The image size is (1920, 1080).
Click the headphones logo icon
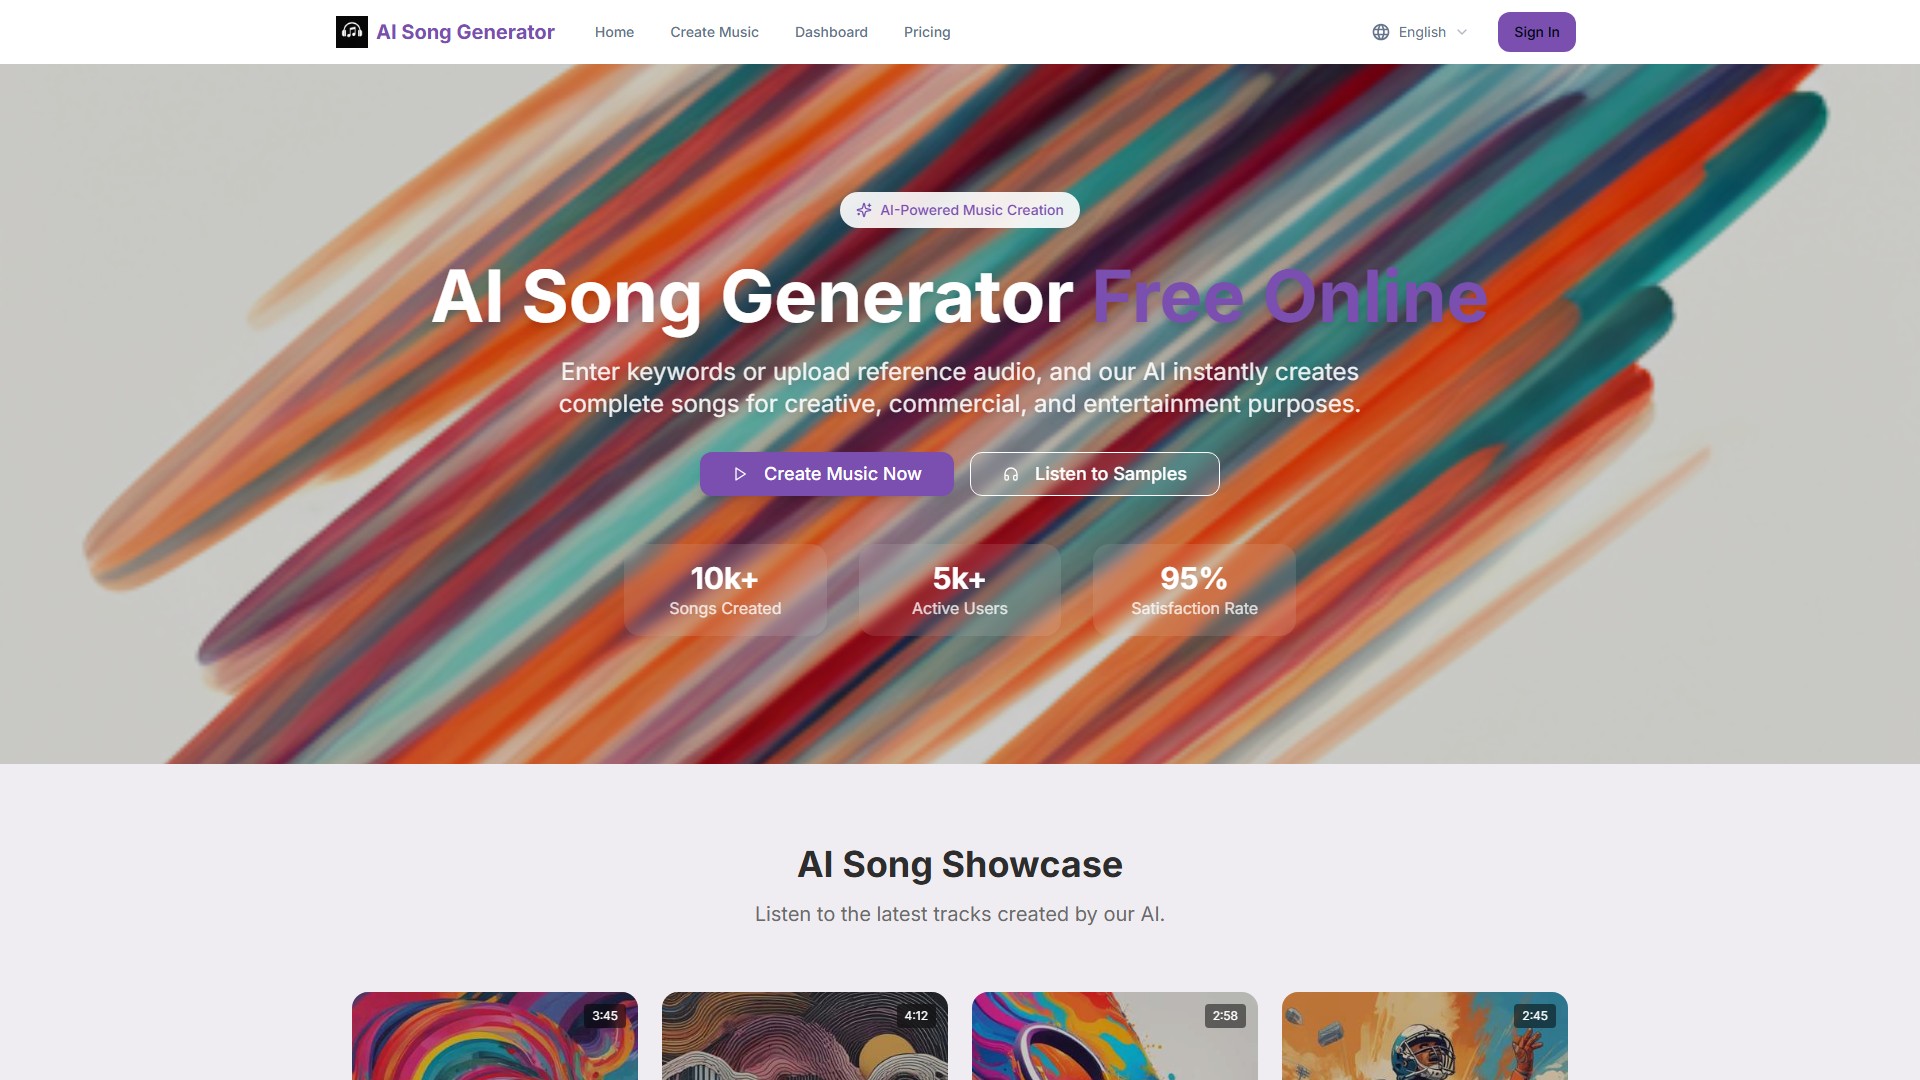(x=352, y=32)
